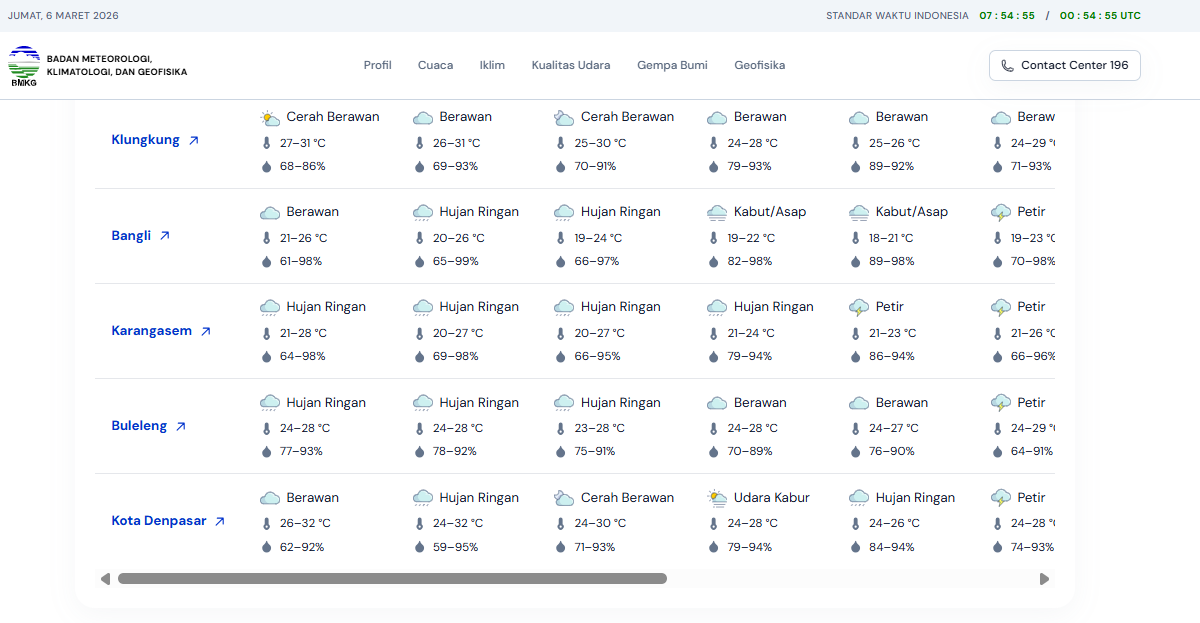This screenshot has height=623, width=1200.
Task: Click the BMKG logo icon
Action: click(24, 66)
